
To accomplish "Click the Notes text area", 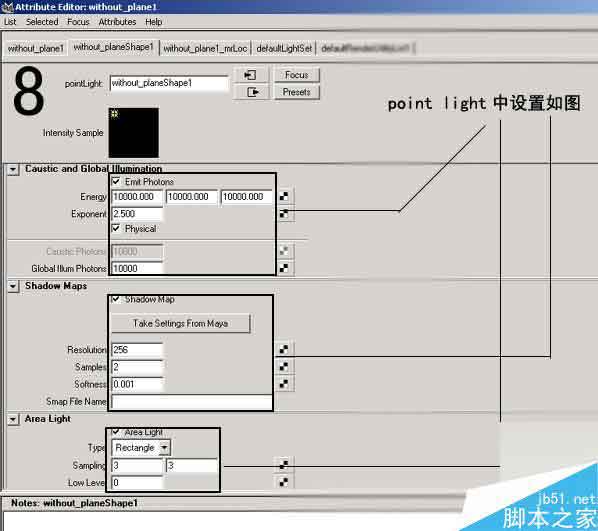I will pyautogui.click(x=233, y=522).
